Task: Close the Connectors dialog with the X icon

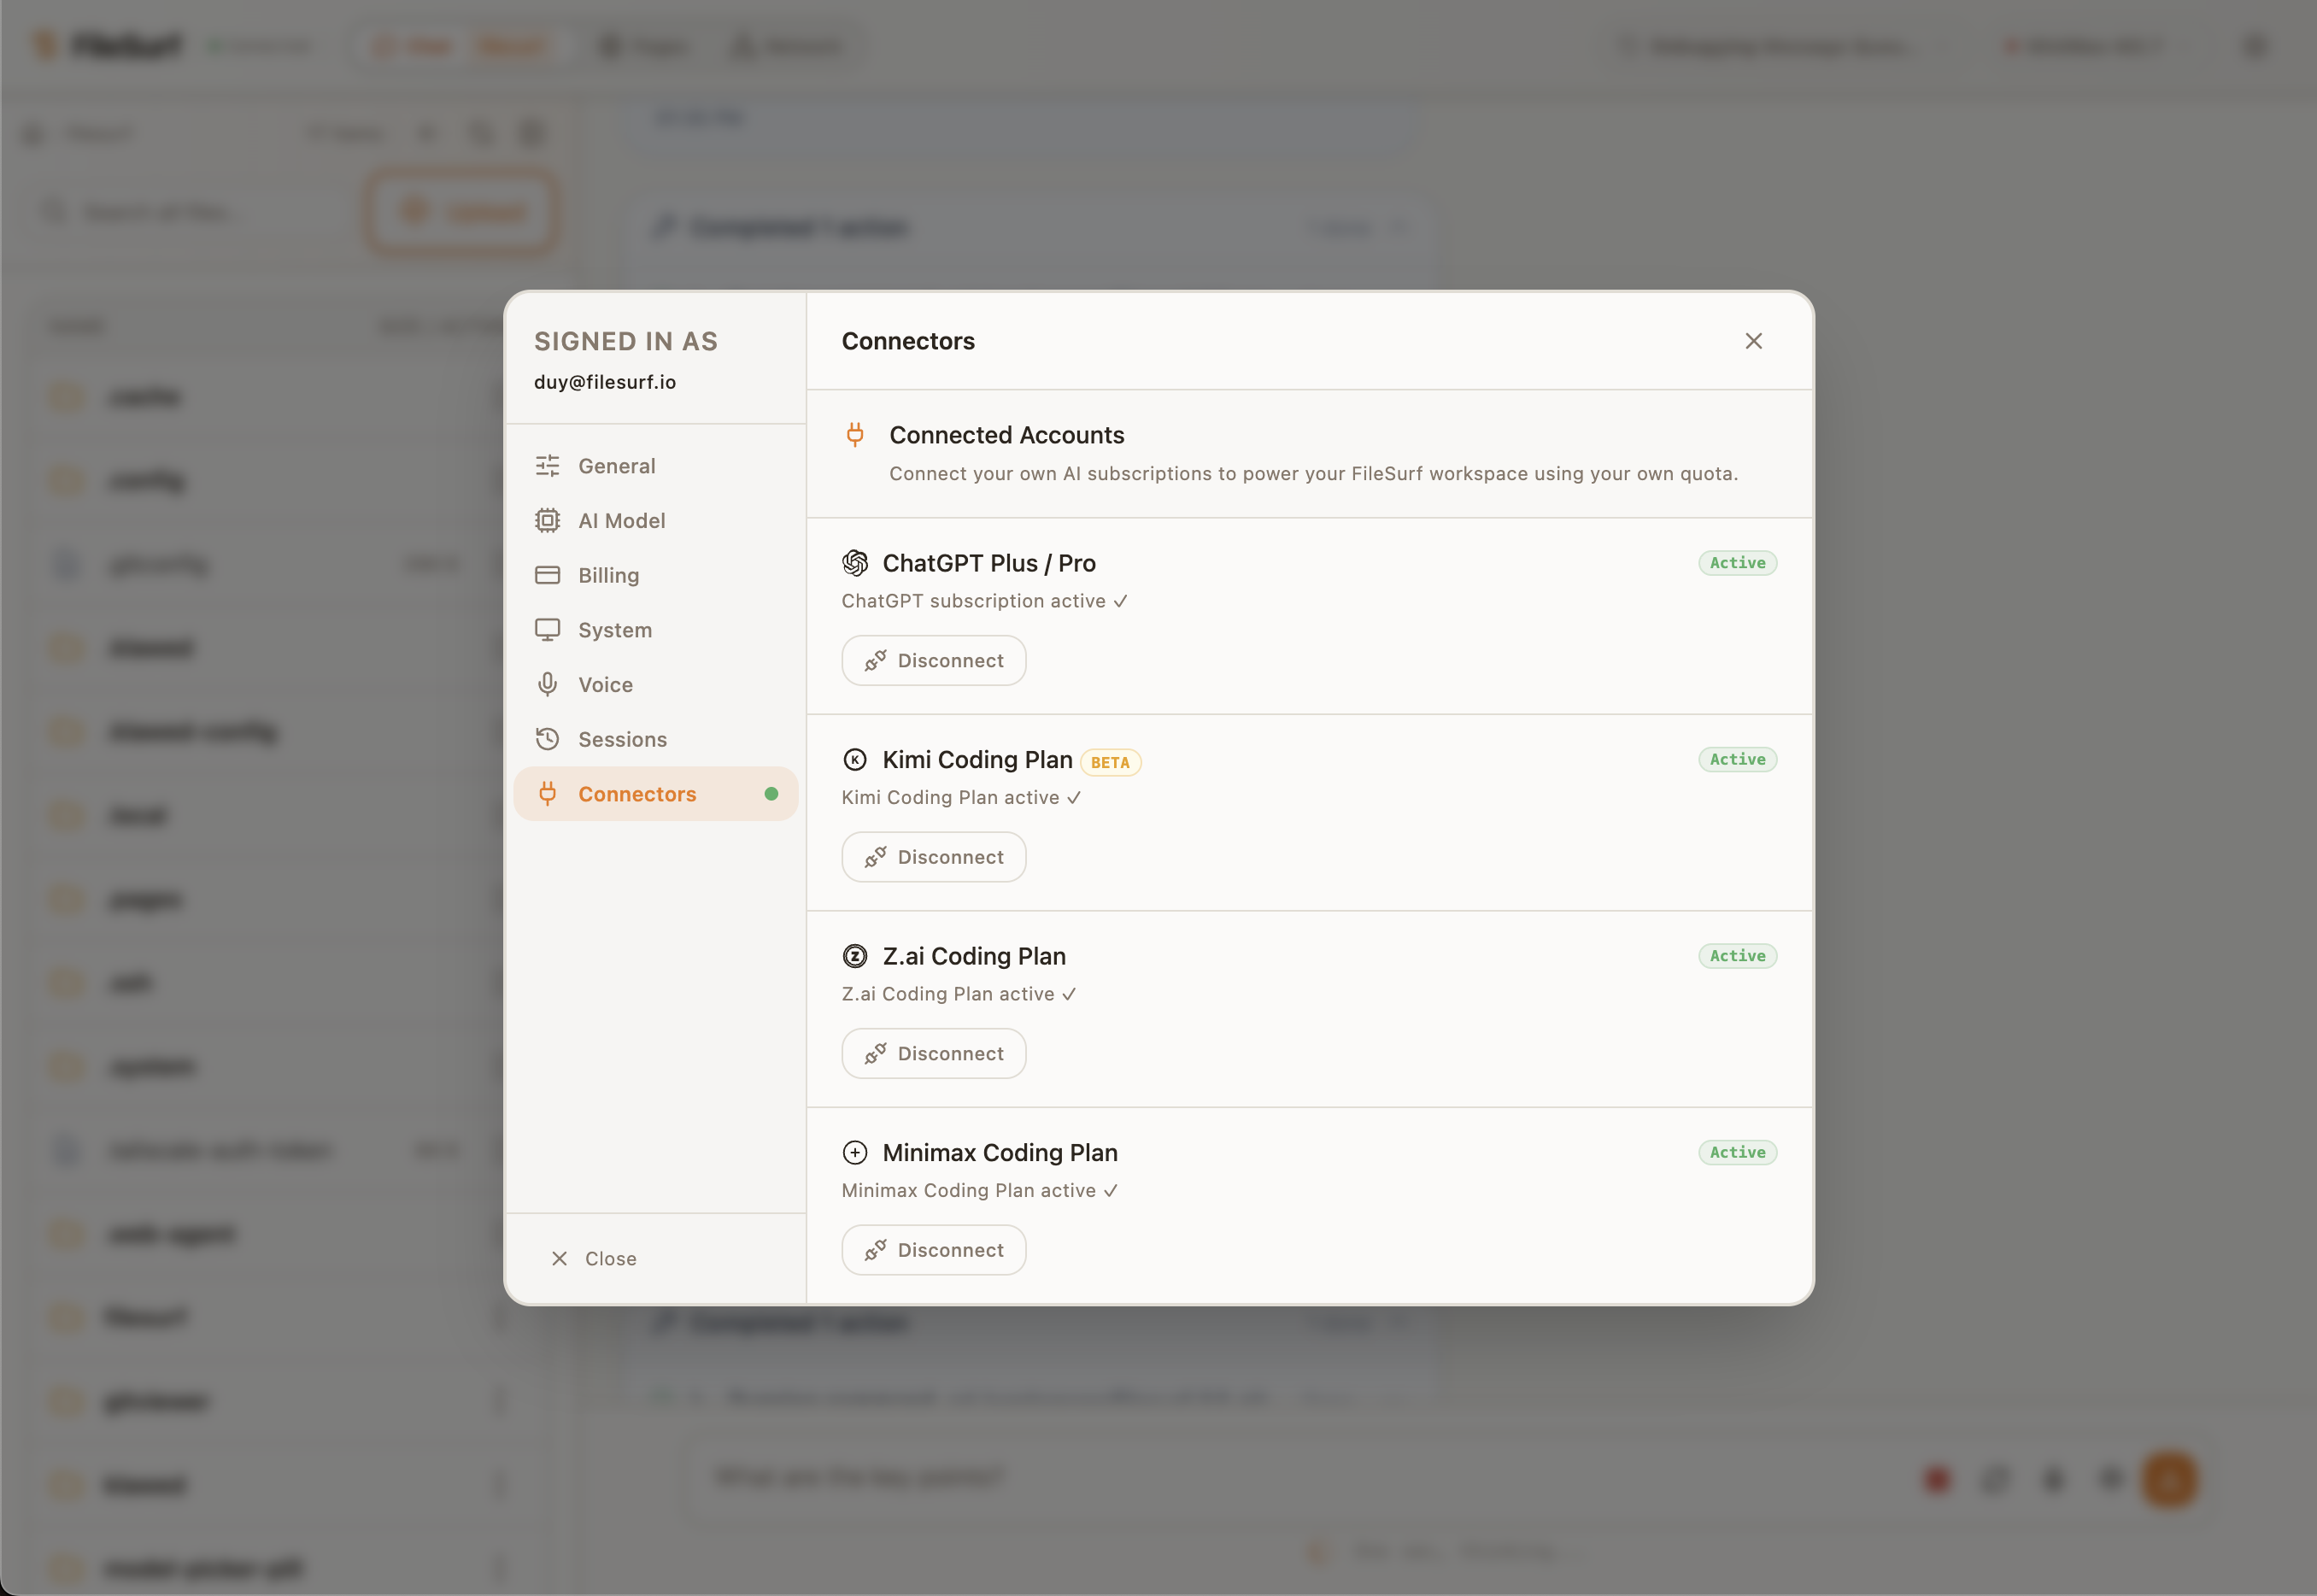Action: (1753, 341)
